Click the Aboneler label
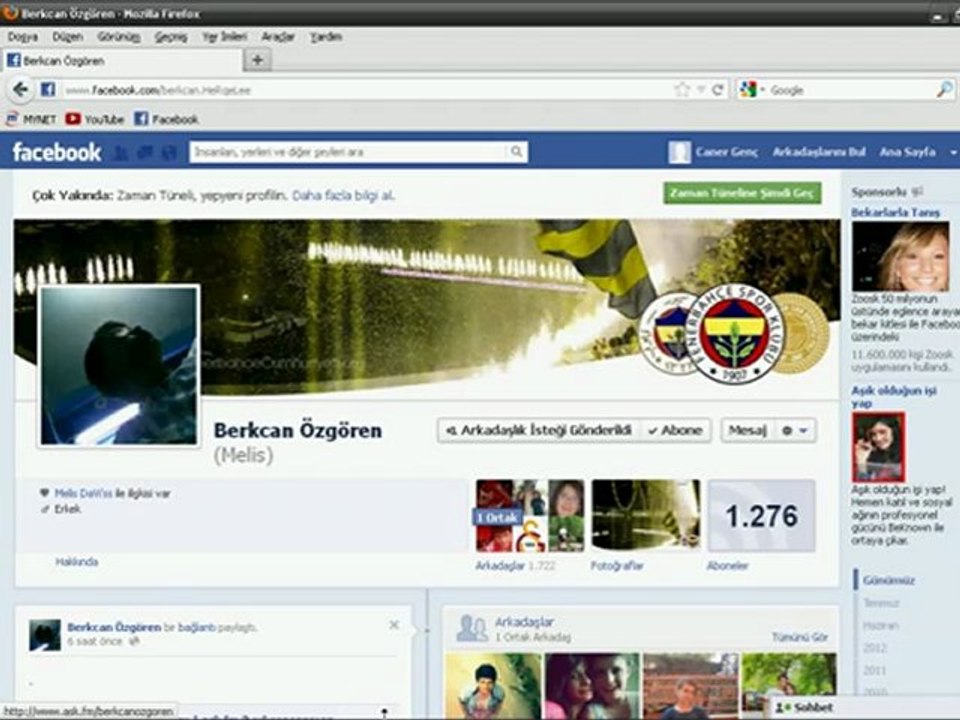Screen dimensions: 960x720 [727, 566]
